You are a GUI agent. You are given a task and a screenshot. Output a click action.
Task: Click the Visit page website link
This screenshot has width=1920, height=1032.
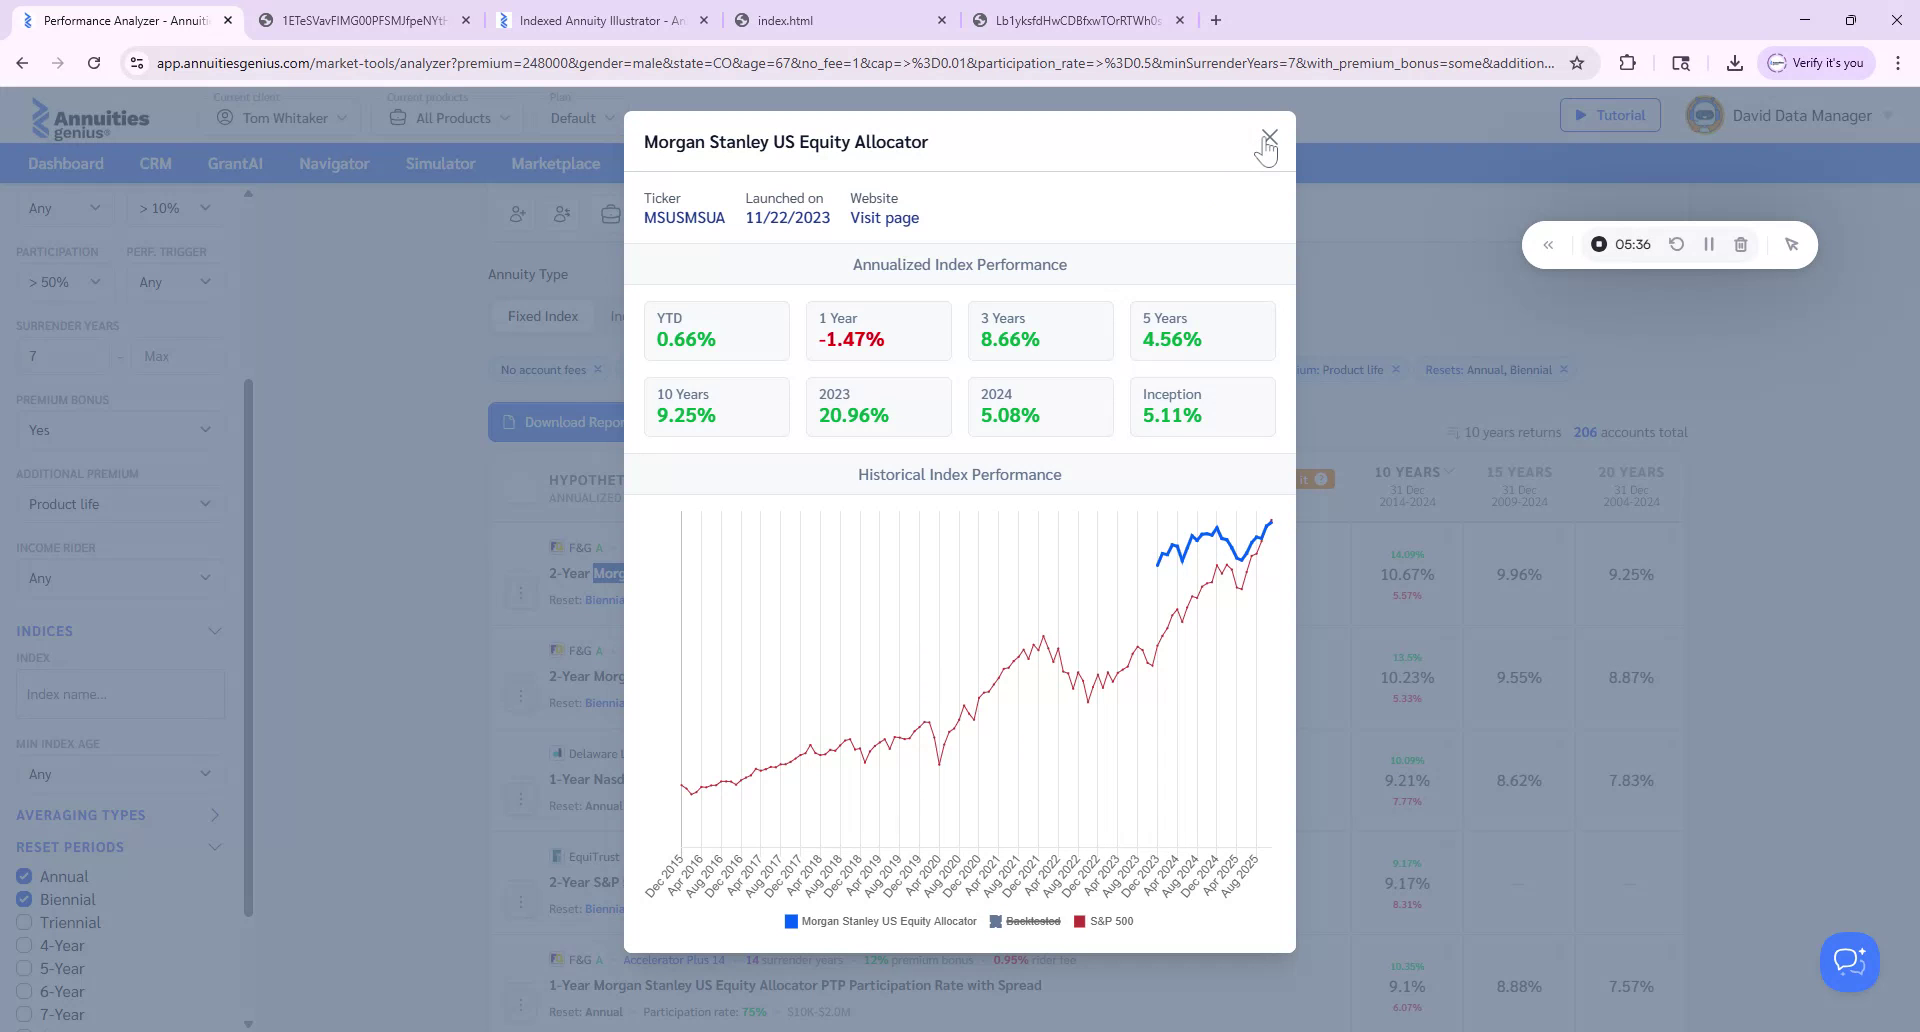click(884, 218)
